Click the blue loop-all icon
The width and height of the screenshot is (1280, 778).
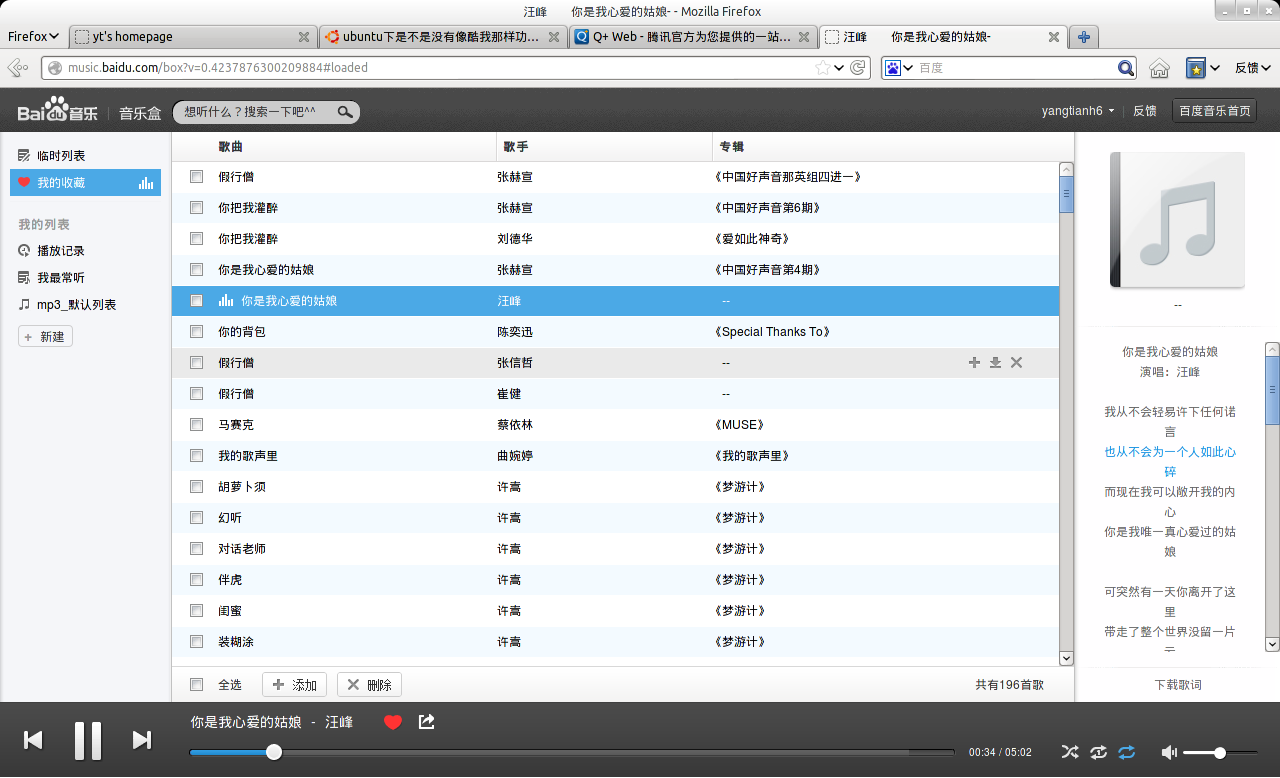click(x=1127, y=752)
